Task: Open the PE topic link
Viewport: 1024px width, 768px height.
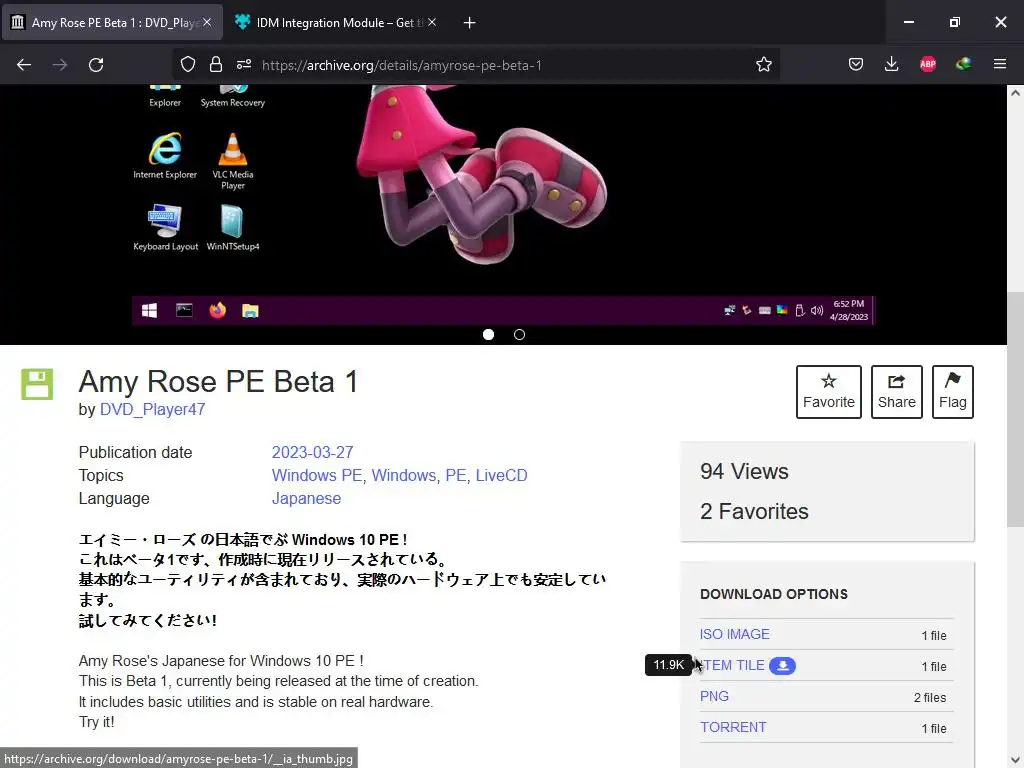Action: coord(455,475)
